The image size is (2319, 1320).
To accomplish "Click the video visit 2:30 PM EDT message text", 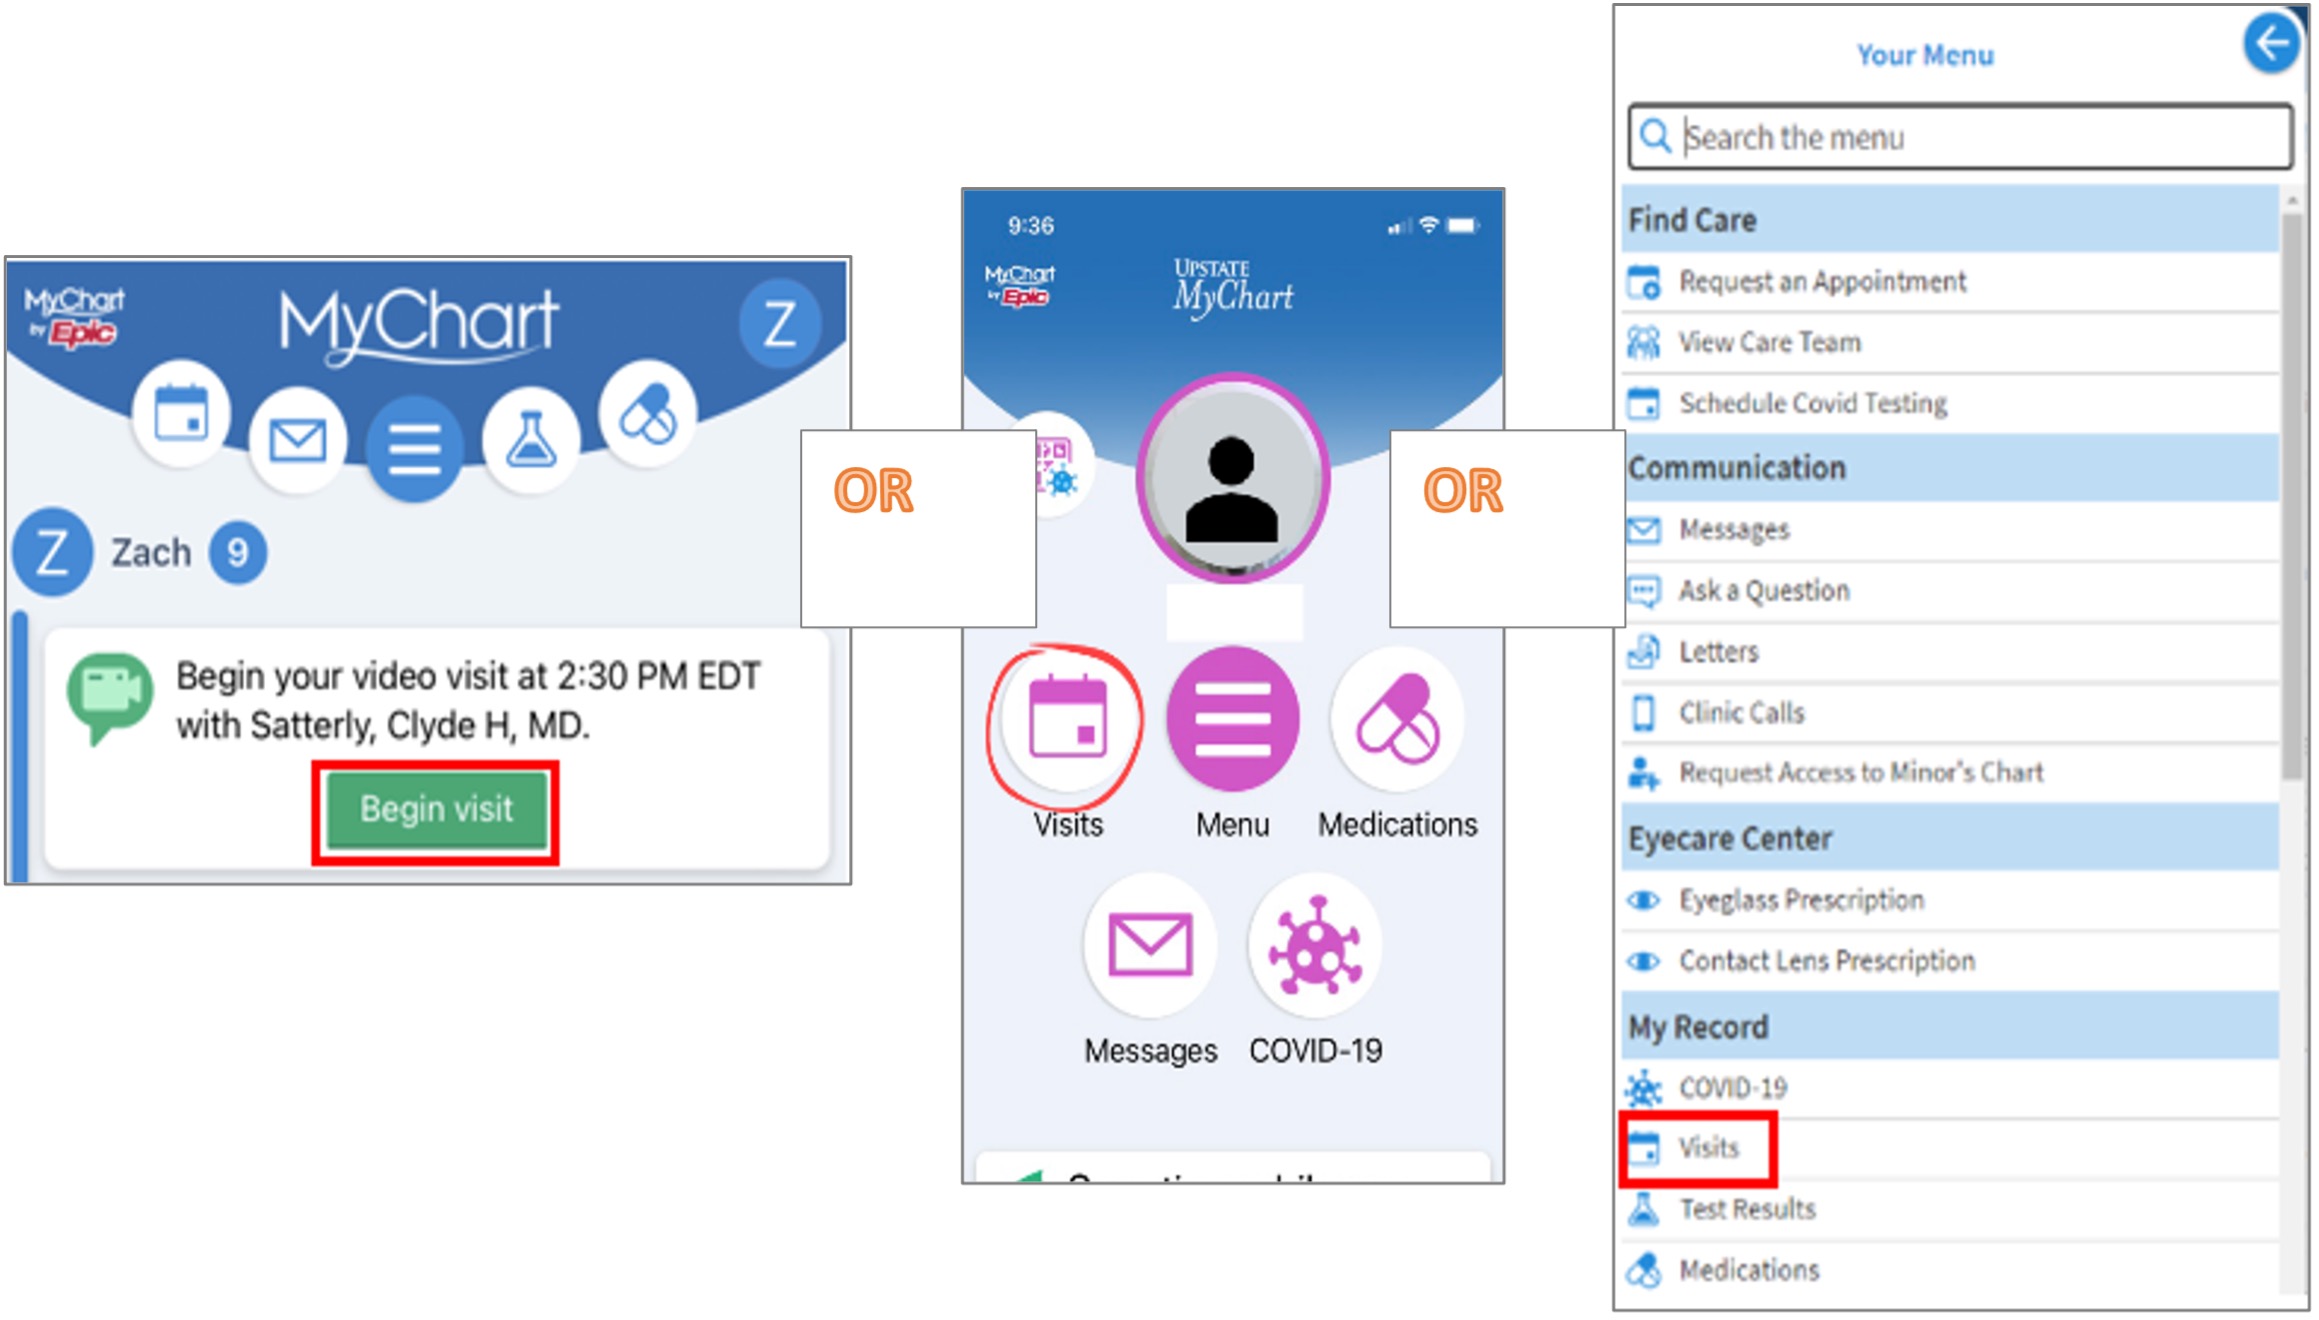I will point(468,700).
